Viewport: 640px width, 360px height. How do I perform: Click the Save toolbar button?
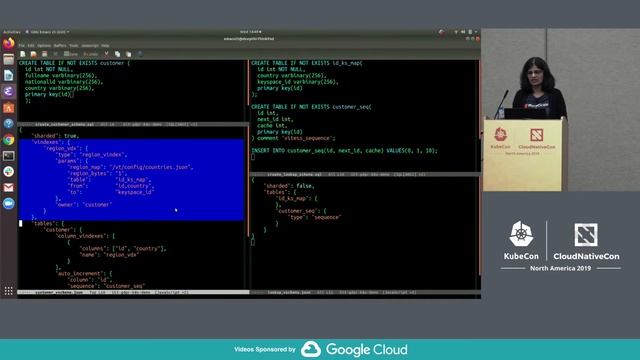[x=71, y=54]
